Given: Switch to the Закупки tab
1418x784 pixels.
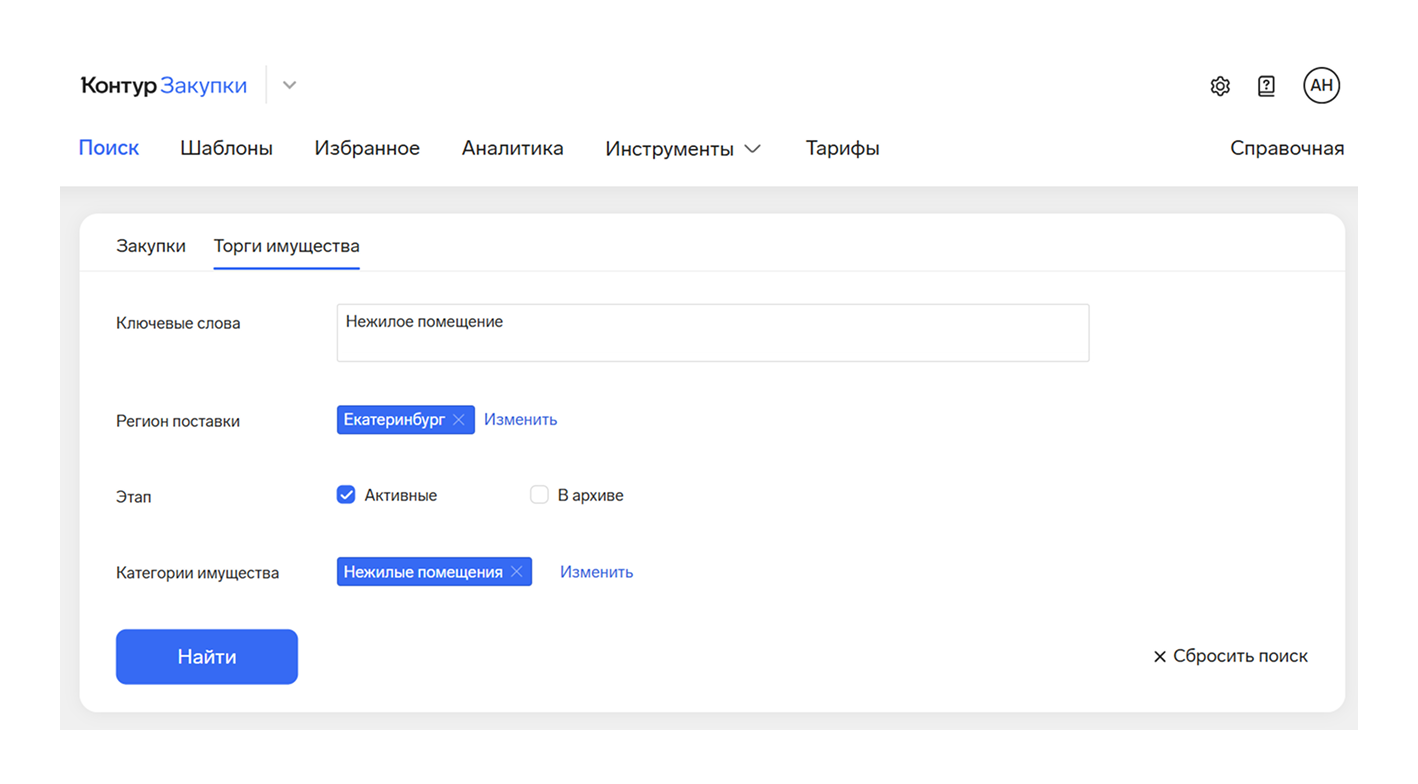Looking at the screenshot, I should pos(151,246).
